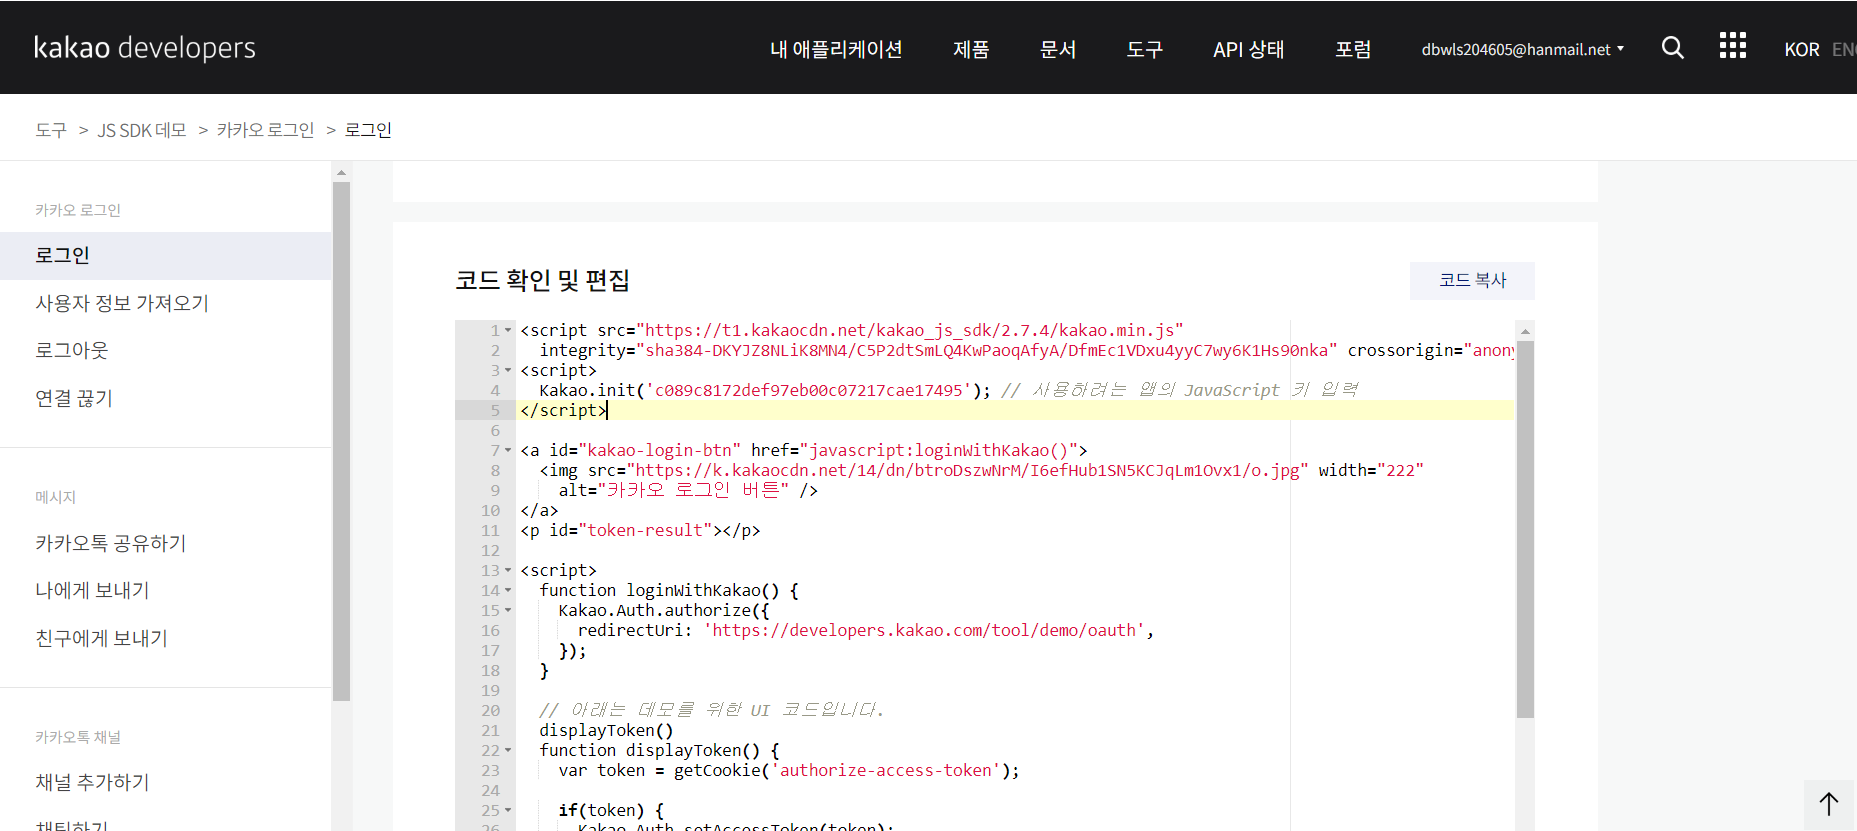
Task: Click the code editor scrollbar up arrow
Action: pyautogui.click(x=1525, y=330)
